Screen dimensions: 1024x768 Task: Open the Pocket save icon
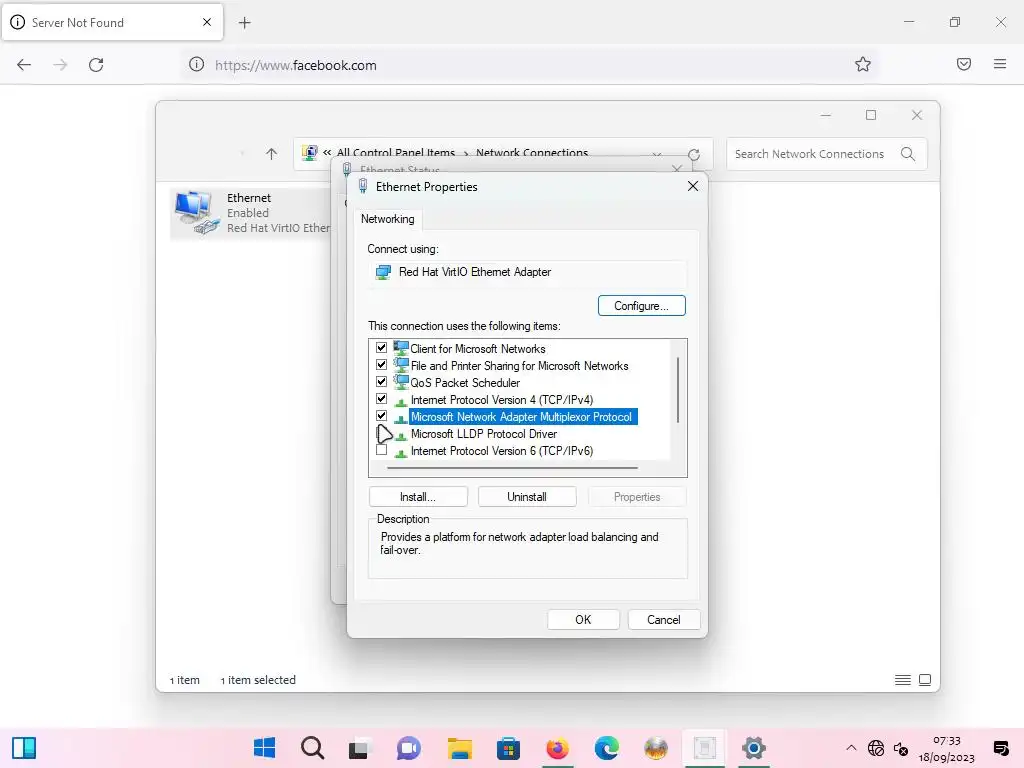click(x=964, y=64)
